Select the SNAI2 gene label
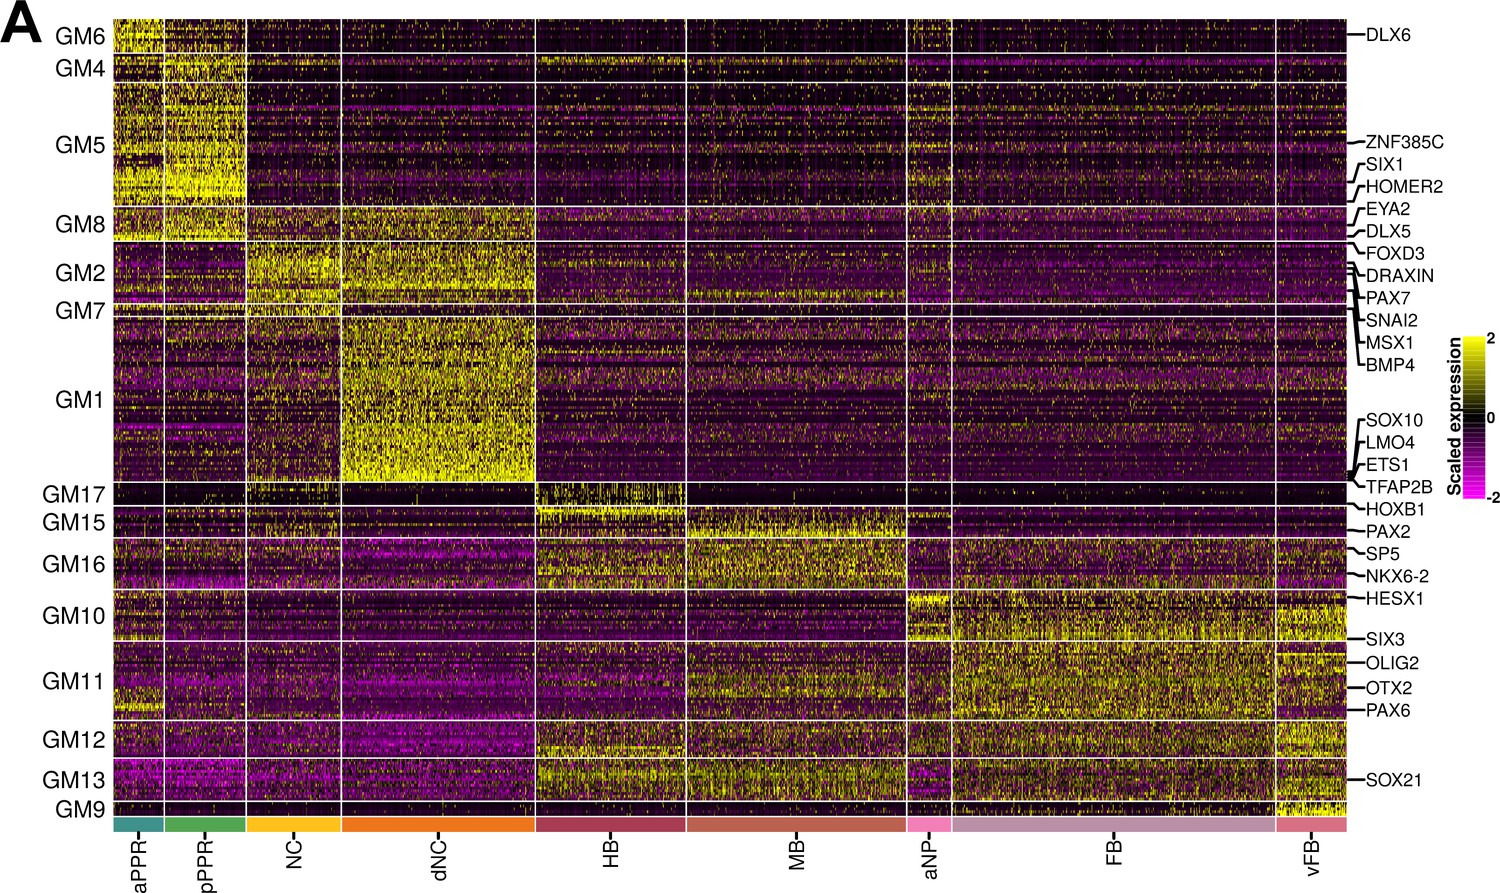This screenshot has height=893, width=1500. pos(1392,321)
